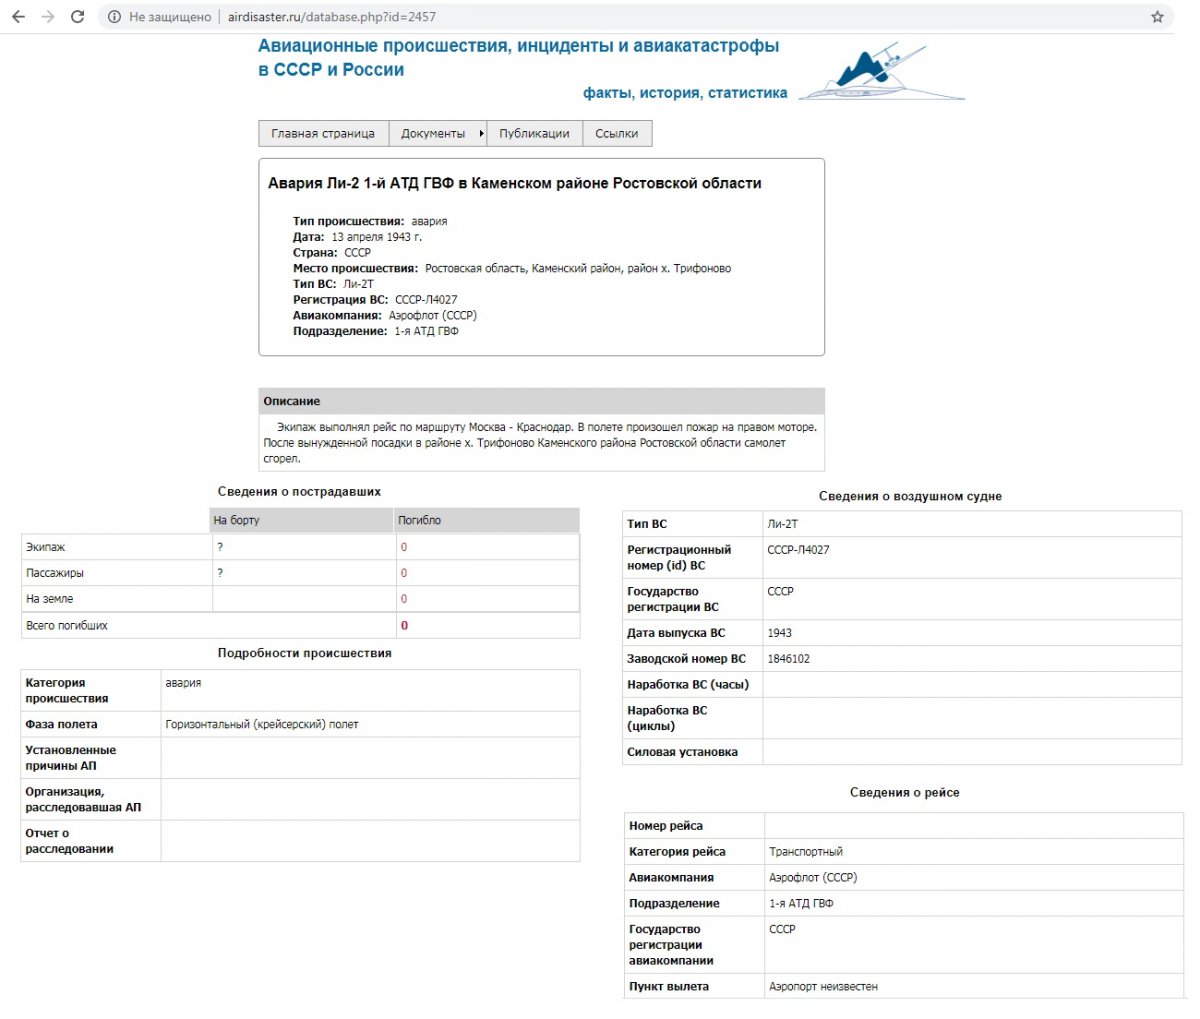Open site info via the not-secure icon
Screen dimensions: 1200x1019
click(114, 17)
